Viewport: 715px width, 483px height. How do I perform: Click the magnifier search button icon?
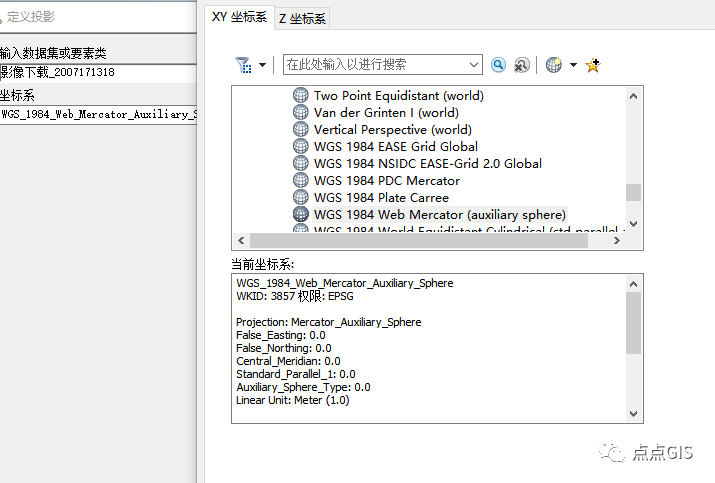pyautogui.click(x=498, y=65)
